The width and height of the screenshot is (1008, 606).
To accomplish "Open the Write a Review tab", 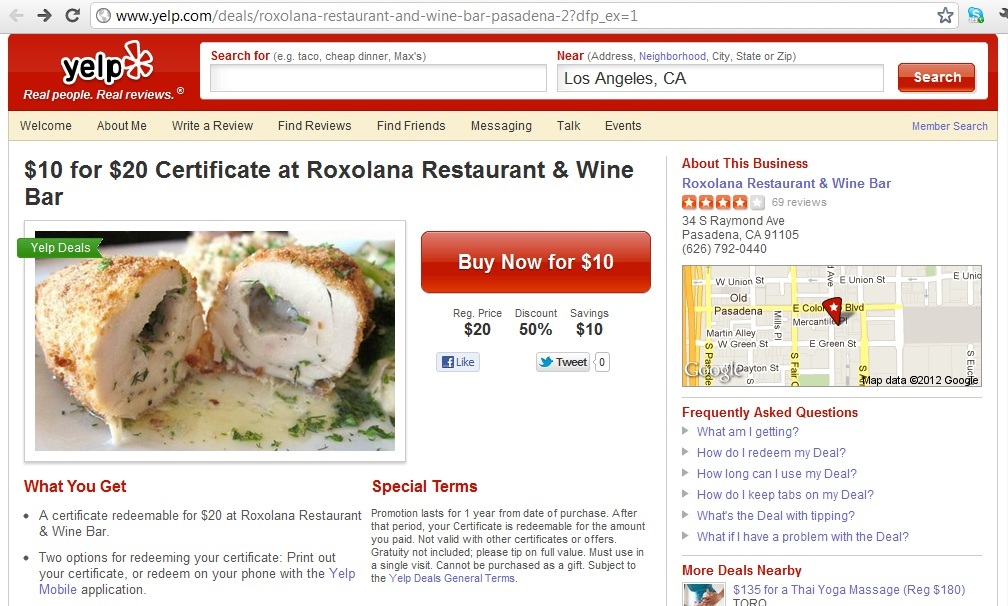I will tap(212, 126).
